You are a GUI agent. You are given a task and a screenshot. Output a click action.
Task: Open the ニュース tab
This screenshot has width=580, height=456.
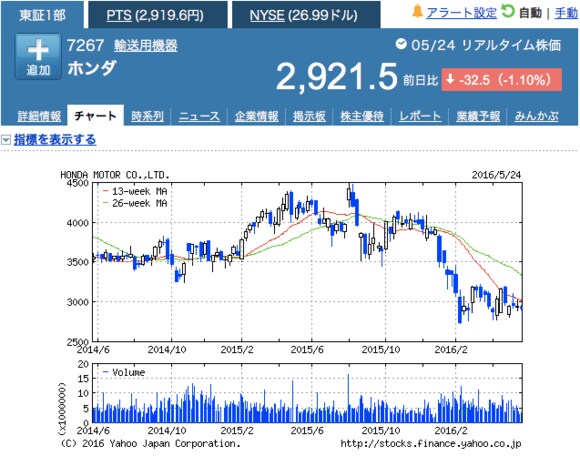[x=199, y=116]
